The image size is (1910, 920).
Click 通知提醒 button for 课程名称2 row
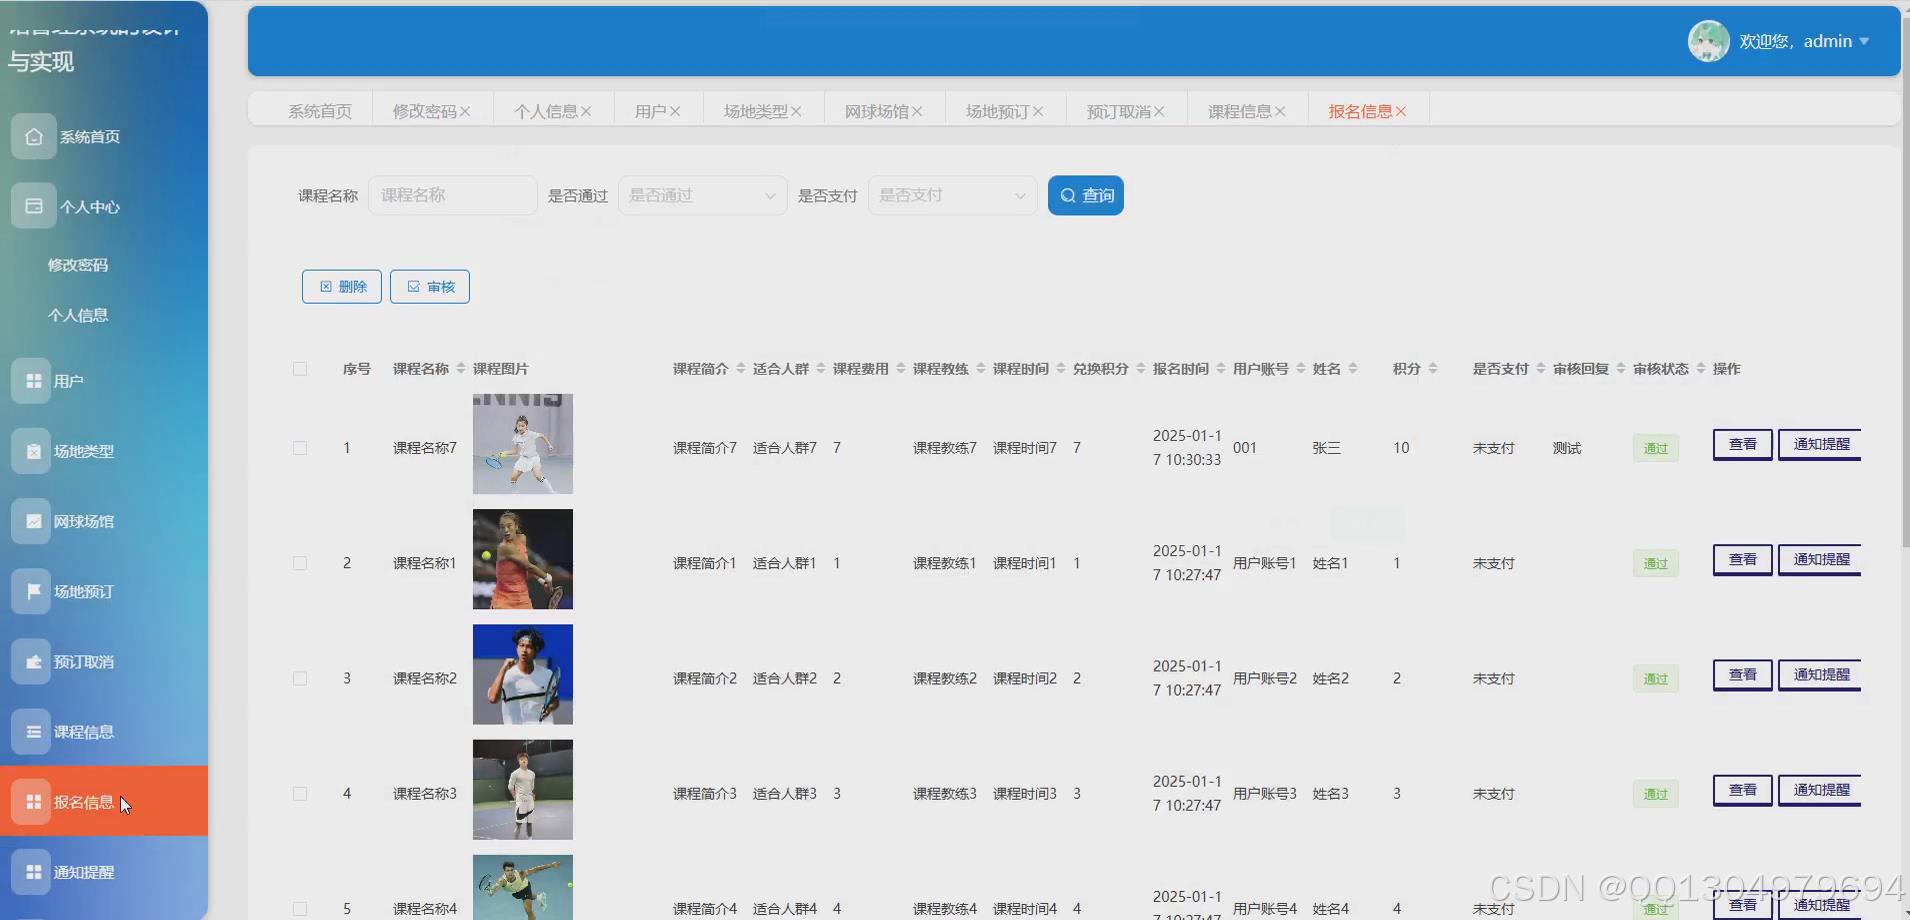tap(1820, 675)
